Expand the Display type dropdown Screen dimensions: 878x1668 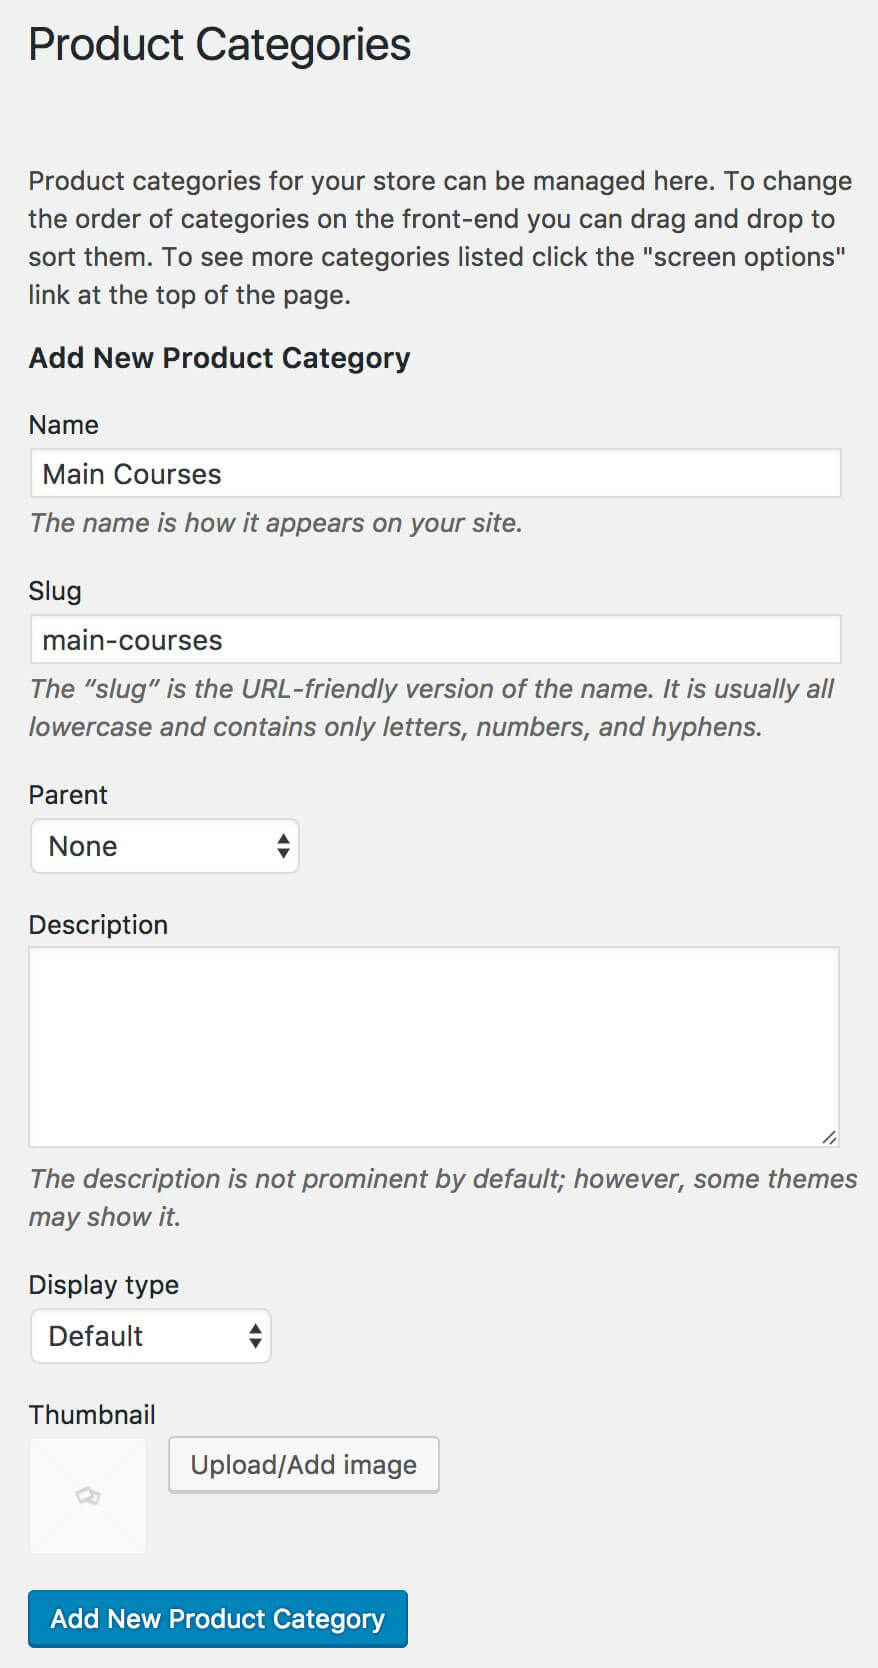pyautogui.click(x=151, y=1337)
